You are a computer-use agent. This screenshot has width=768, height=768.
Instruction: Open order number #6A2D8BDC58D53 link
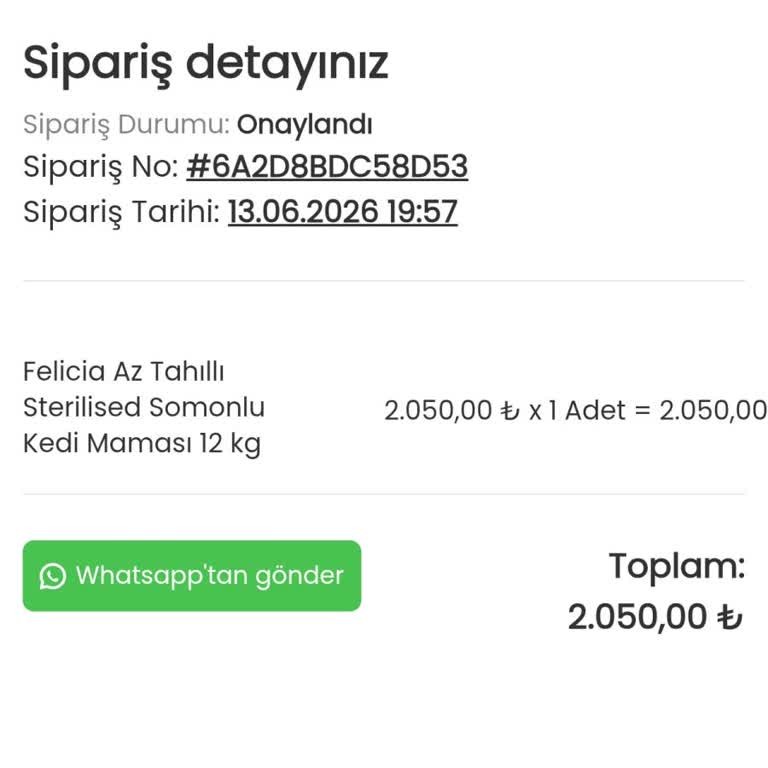click(327, 166)
